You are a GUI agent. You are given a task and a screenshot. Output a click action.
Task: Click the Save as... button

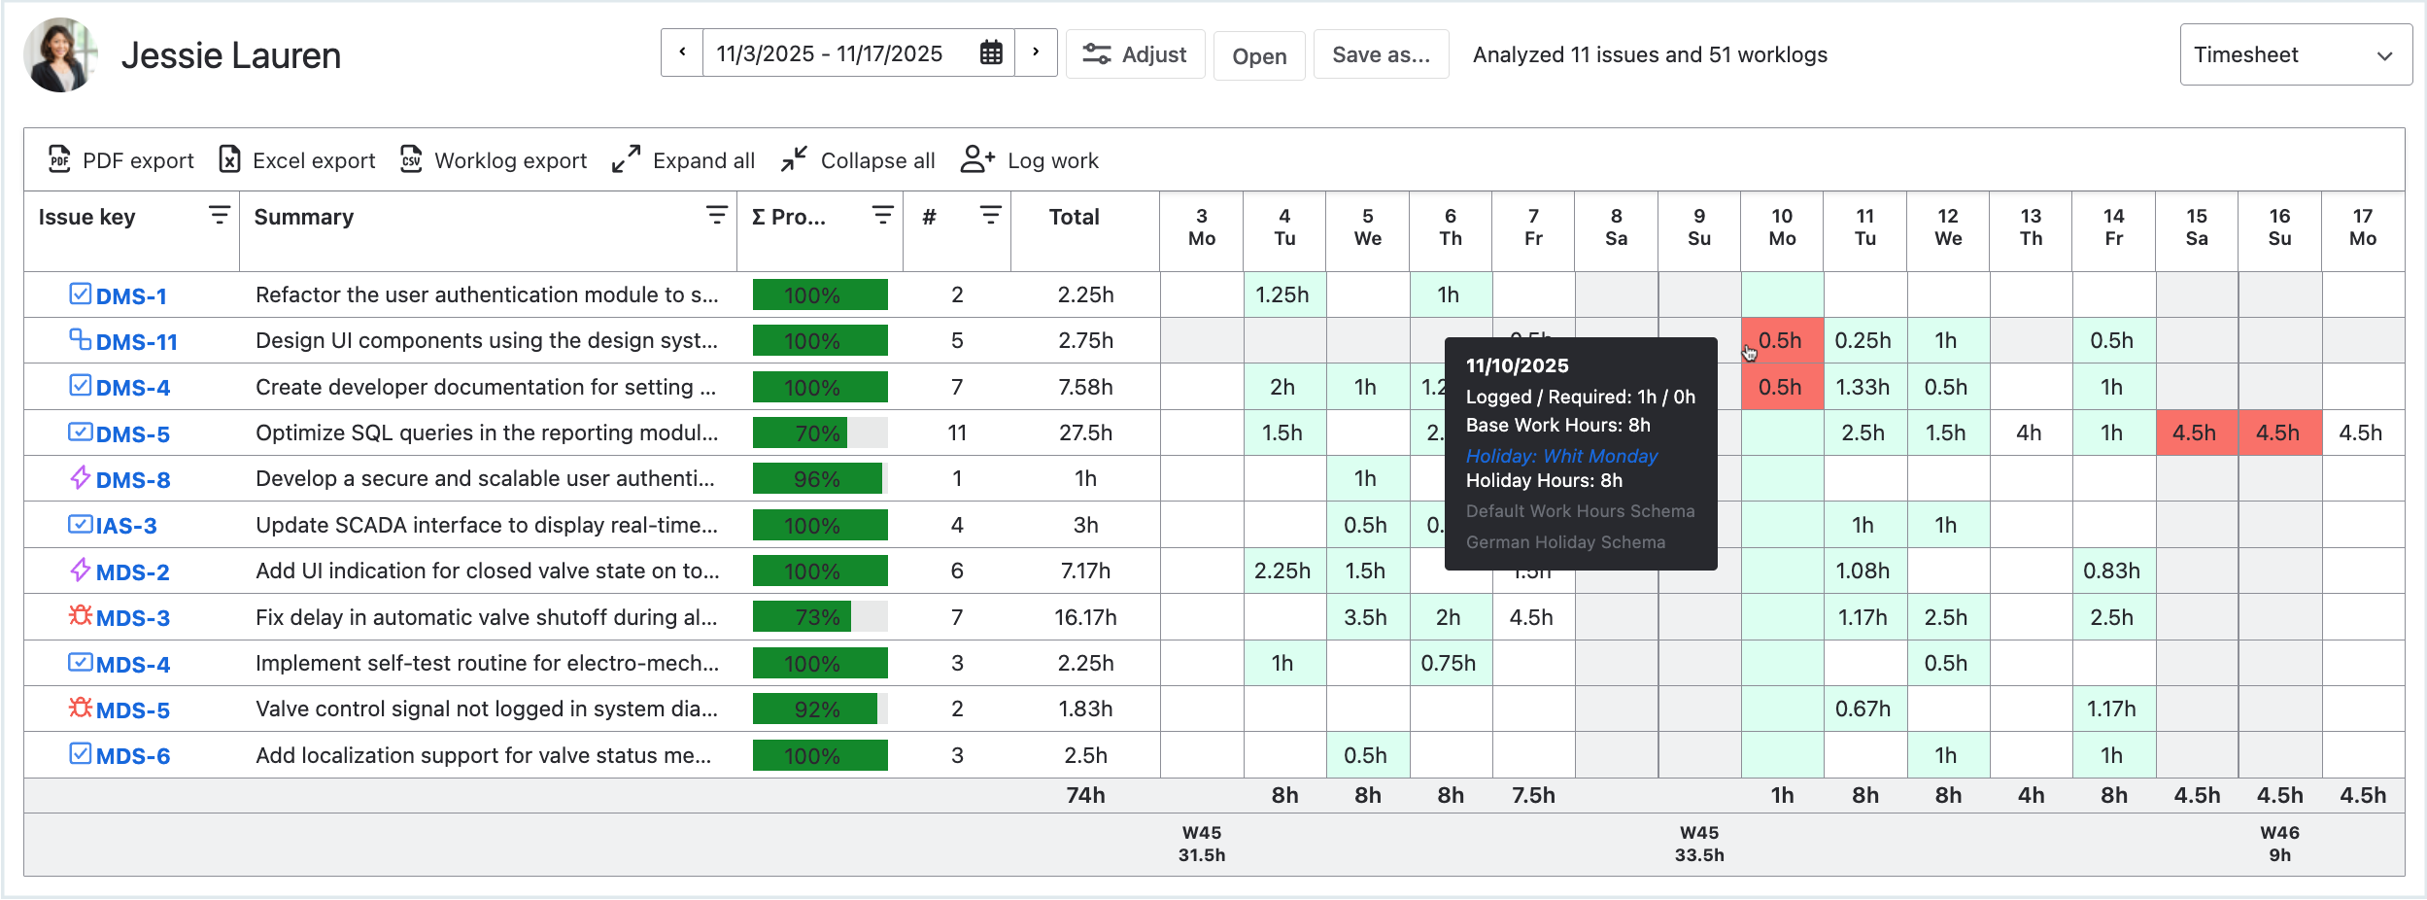(1380, 55)
